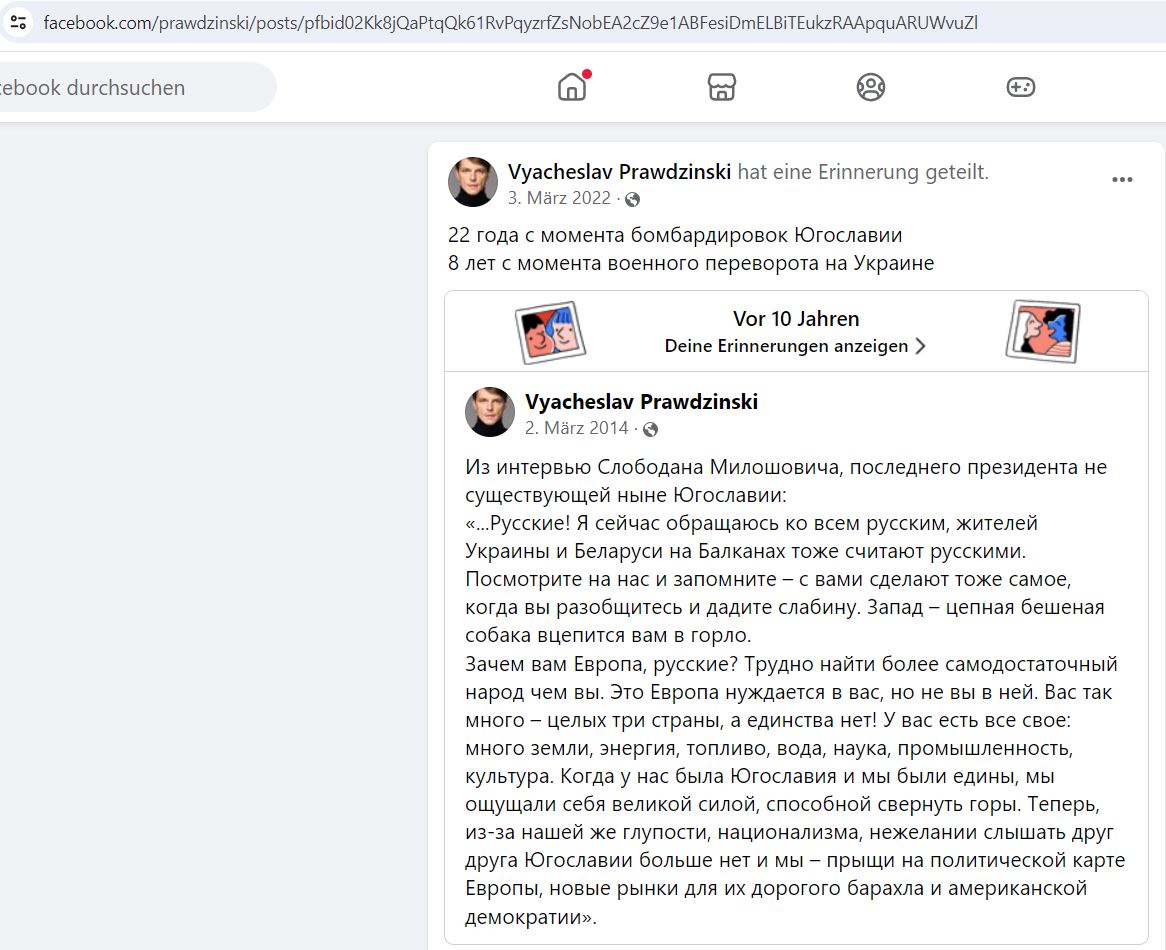The image size is (1166, 950).
Task: Click the globe privacy icon beside 2. März 2014
Action: 650,429
